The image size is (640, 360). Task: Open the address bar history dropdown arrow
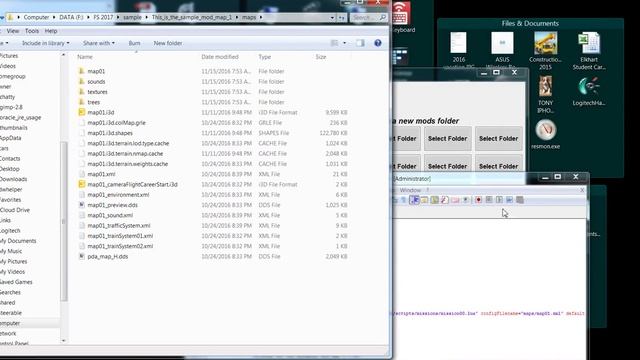332,18
